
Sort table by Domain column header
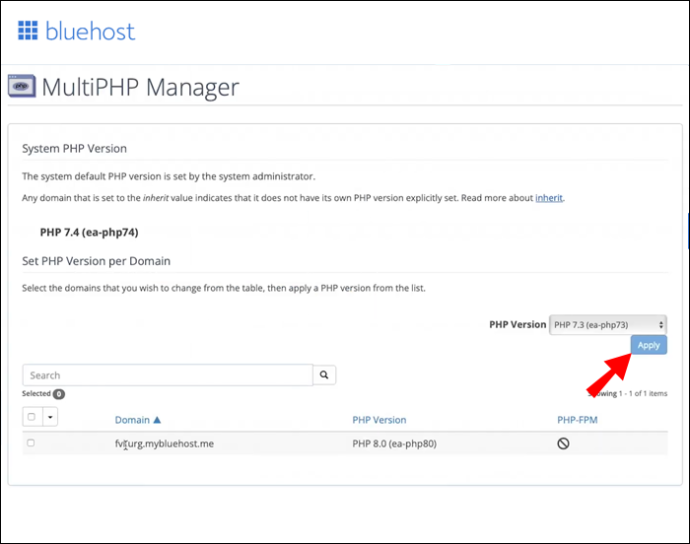[132, 420]
